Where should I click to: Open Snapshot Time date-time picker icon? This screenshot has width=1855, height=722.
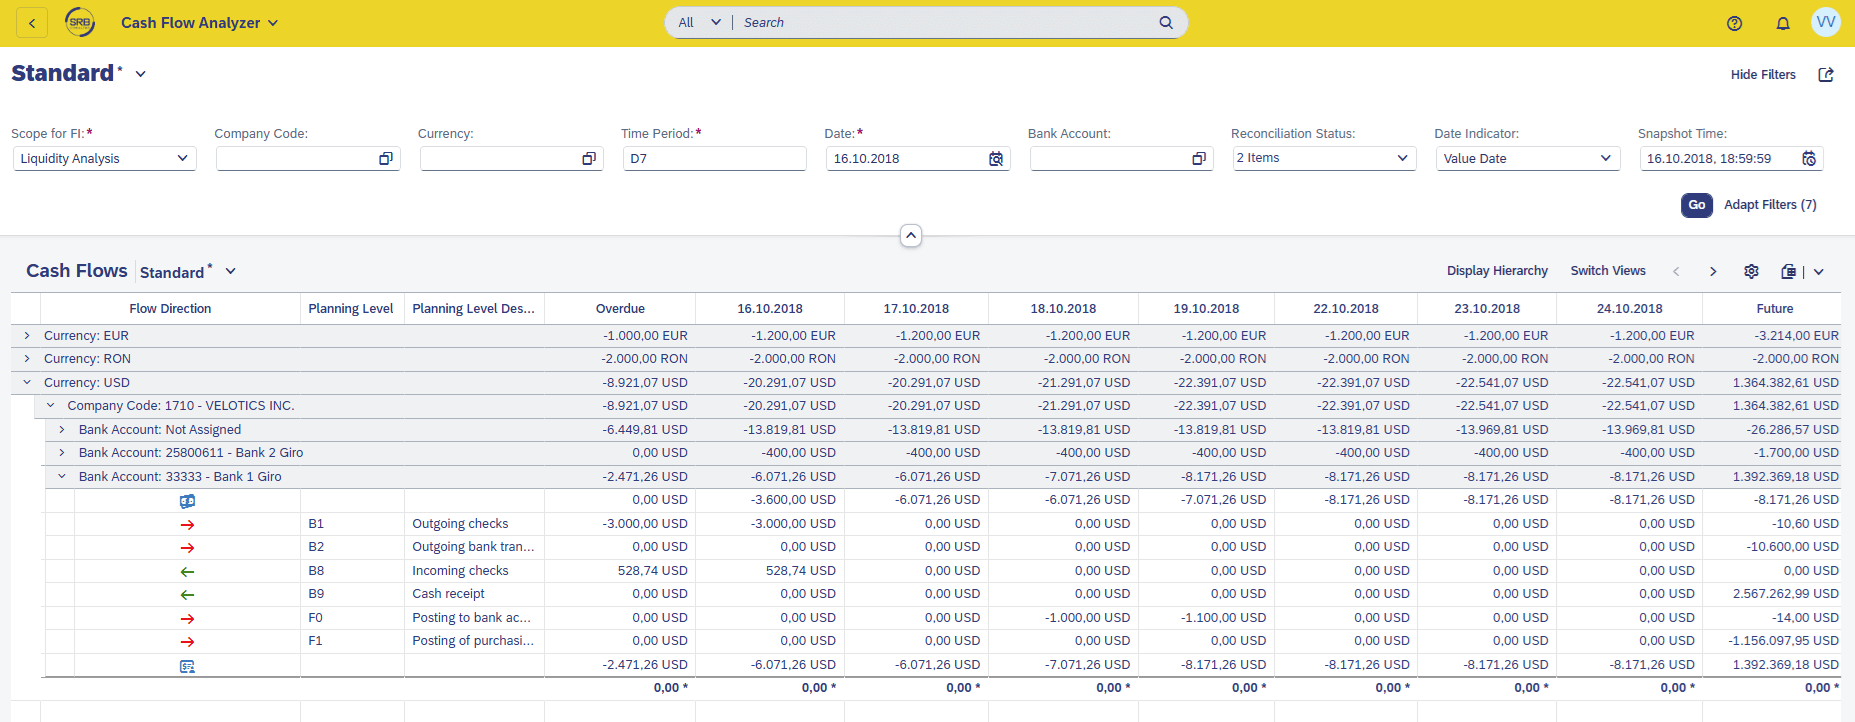pyautogui.click(x=1808, y=159)
